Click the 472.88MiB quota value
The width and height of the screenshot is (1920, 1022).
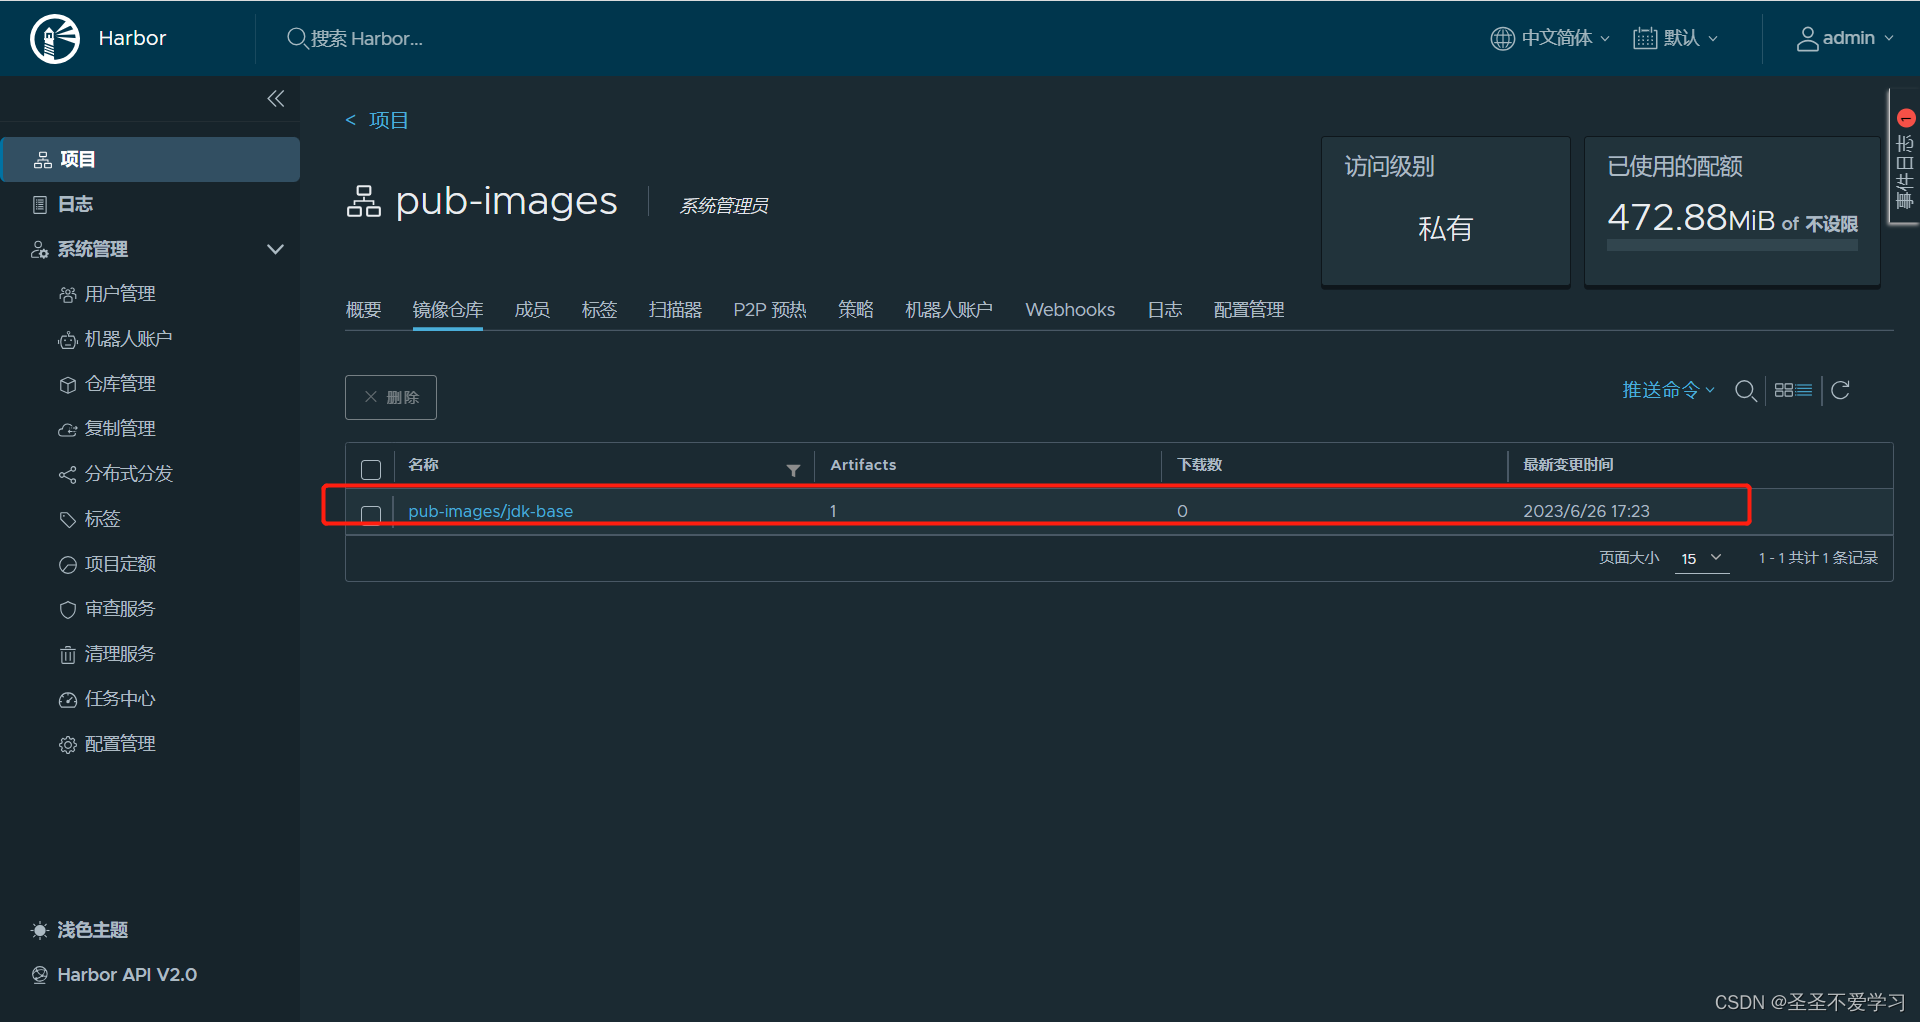1690,217
